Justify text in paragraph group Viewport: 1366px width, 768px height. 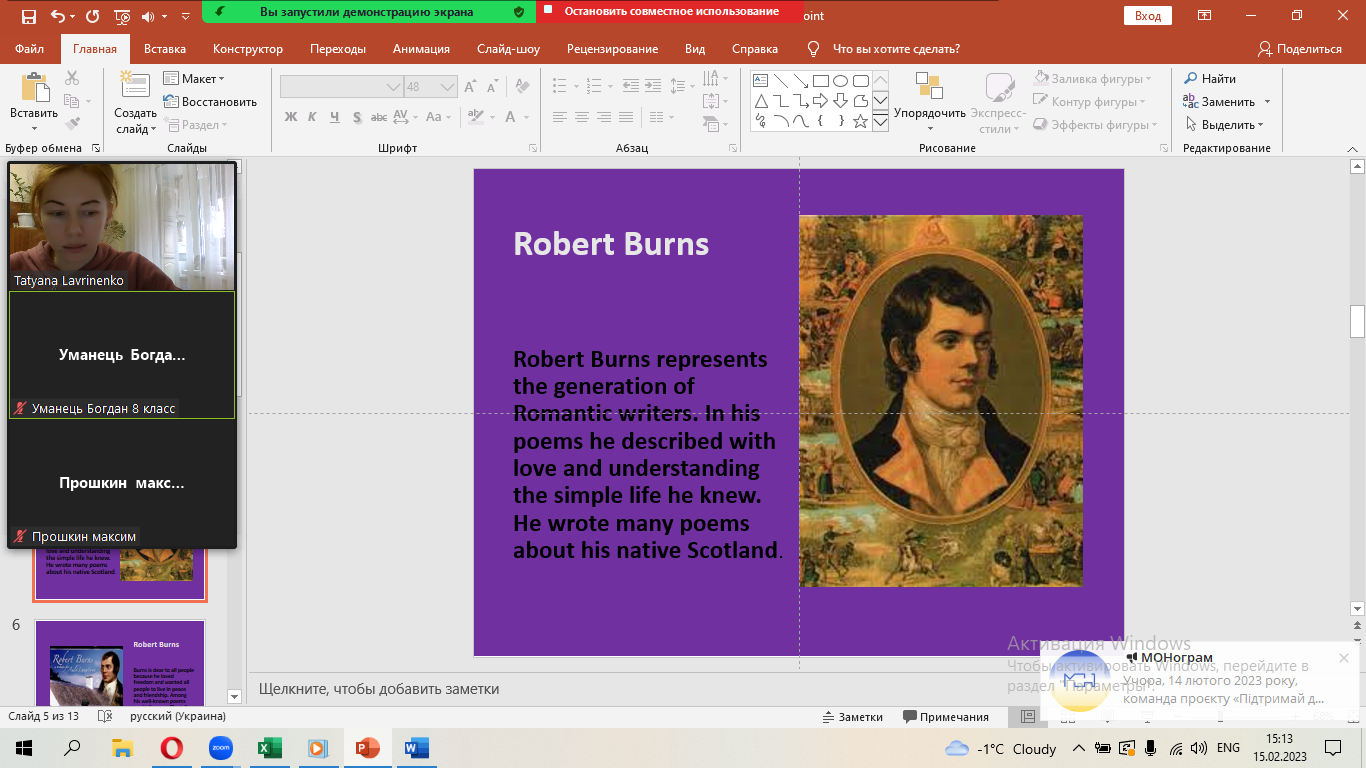tap(628, 117)
